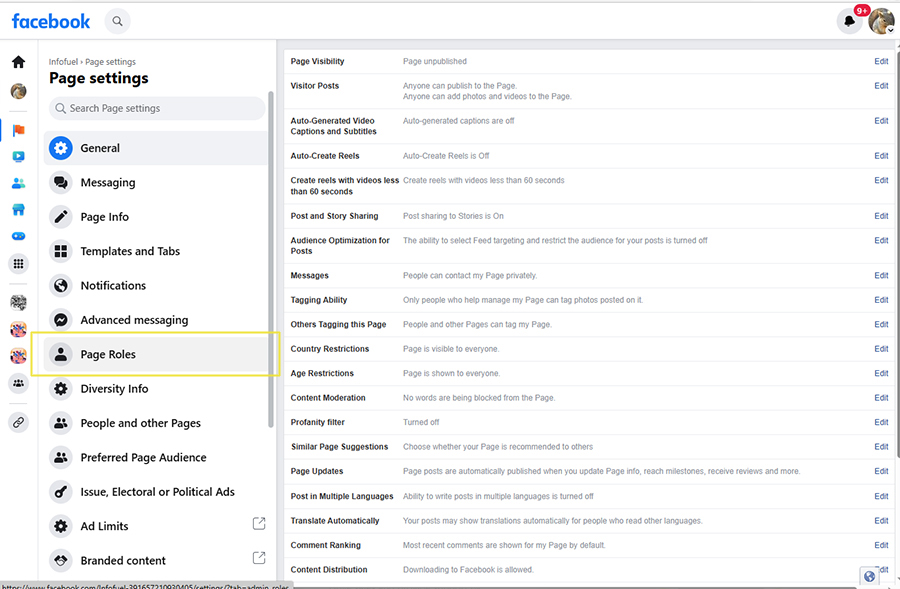Open Branded content external link
This screenshot has width=900, height=589.
[x=258, y=558]
